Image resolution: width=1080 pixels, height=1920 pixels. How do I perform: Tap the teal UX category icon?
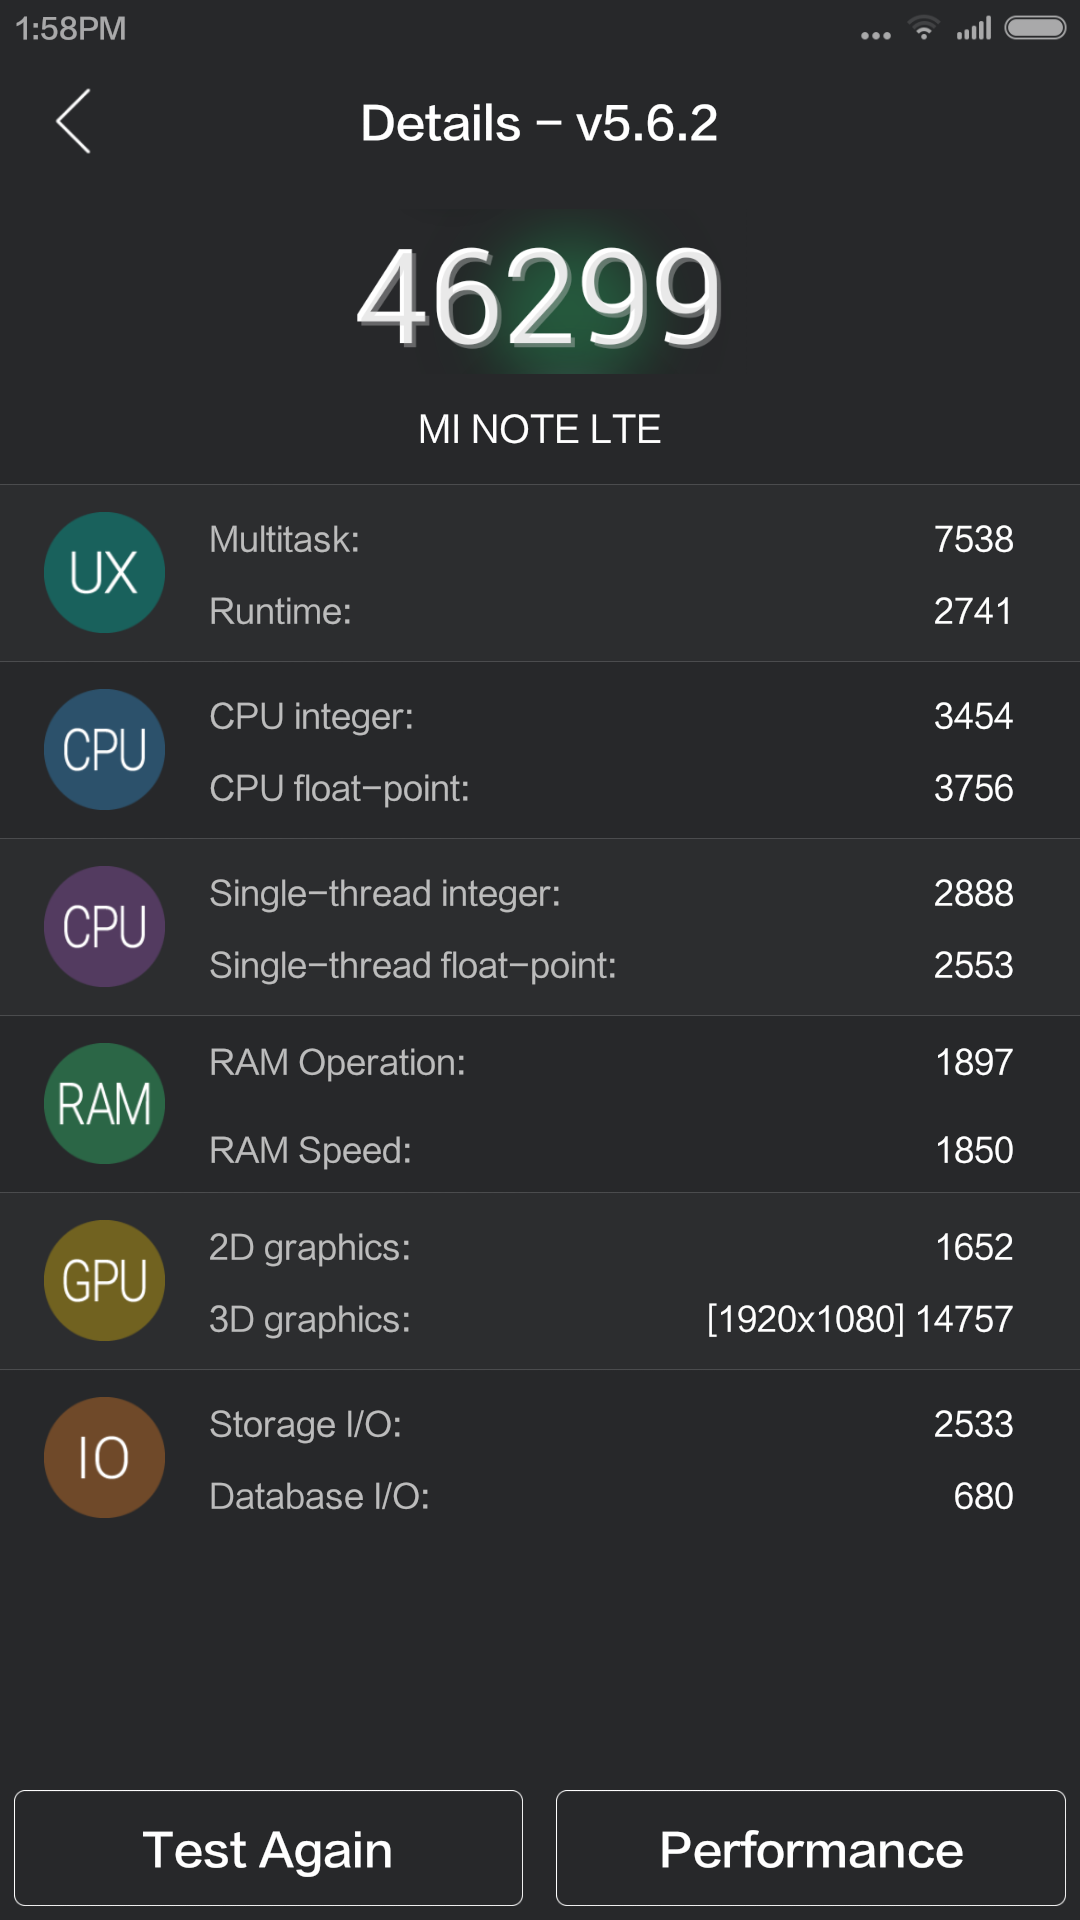tap(104, 573)
